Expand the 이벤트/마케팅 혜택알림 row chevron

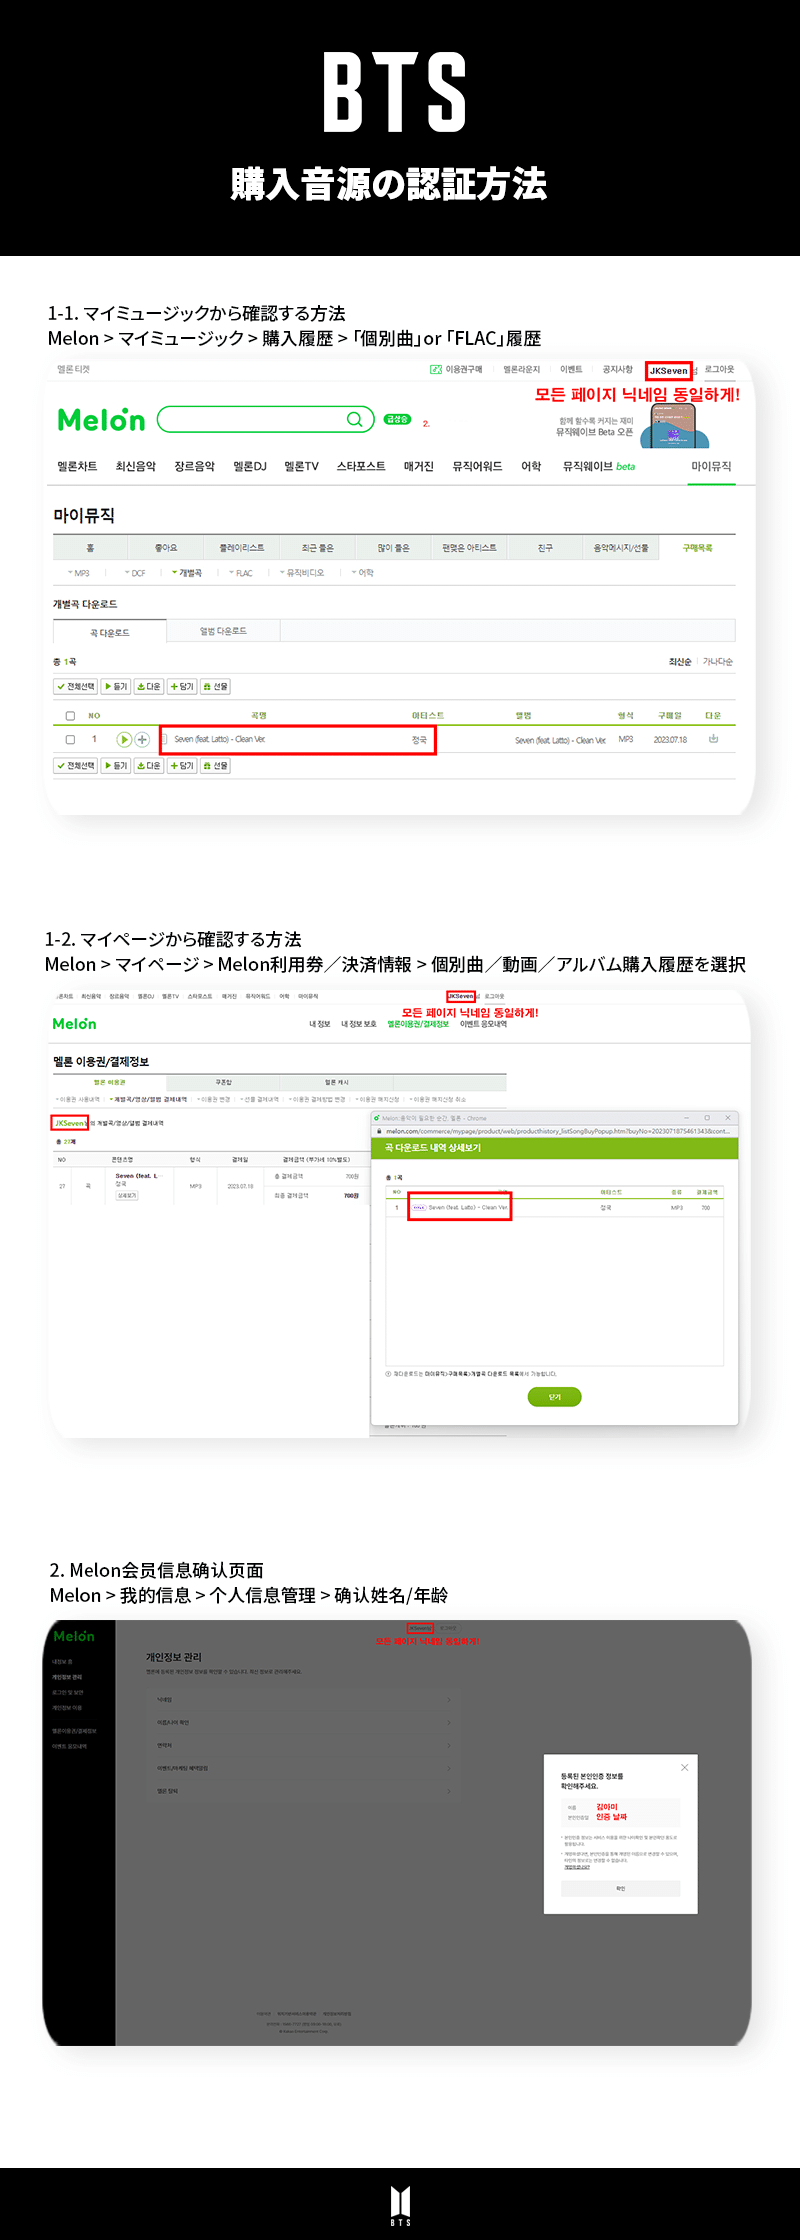449,1768
